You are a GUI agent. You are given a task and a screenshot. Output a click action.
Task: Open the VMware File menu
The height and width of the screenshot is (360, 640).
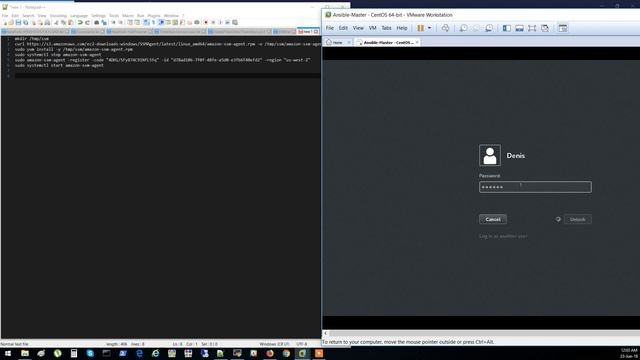(329, 28)
